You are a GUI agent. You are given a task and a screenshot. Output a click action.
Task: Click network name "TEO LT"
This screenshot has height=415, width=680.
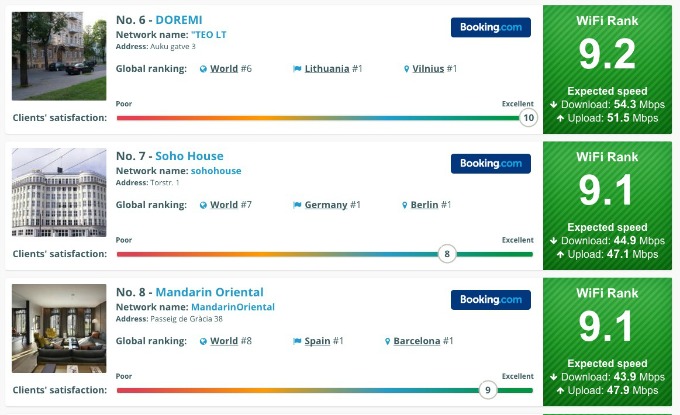coord(209,35)
